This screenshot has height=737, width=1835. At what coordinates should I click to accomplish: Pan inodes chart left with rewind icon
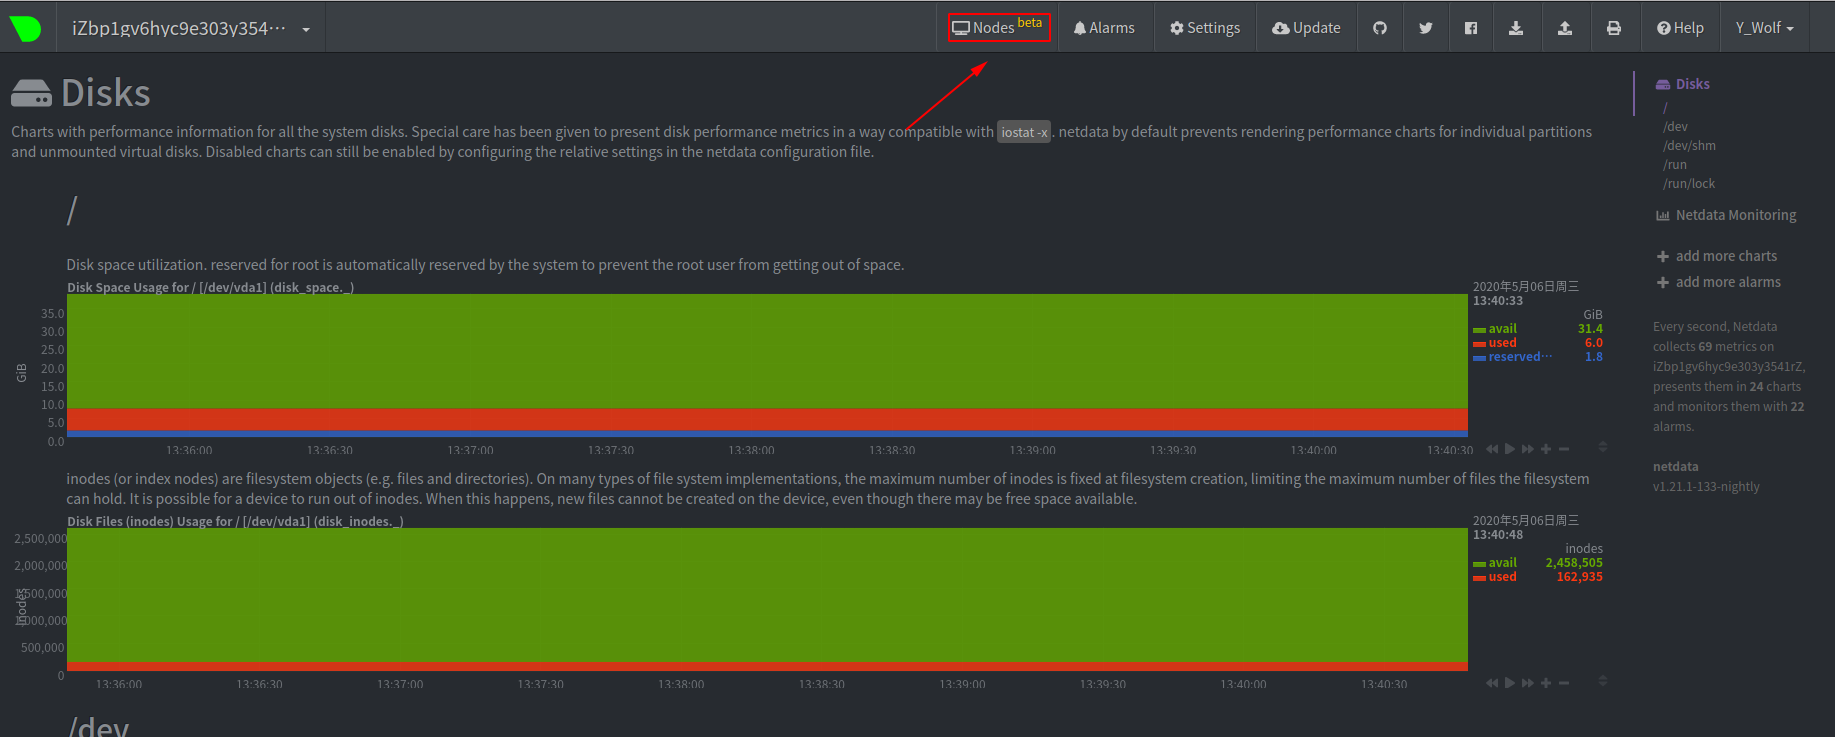(1492, 683)
